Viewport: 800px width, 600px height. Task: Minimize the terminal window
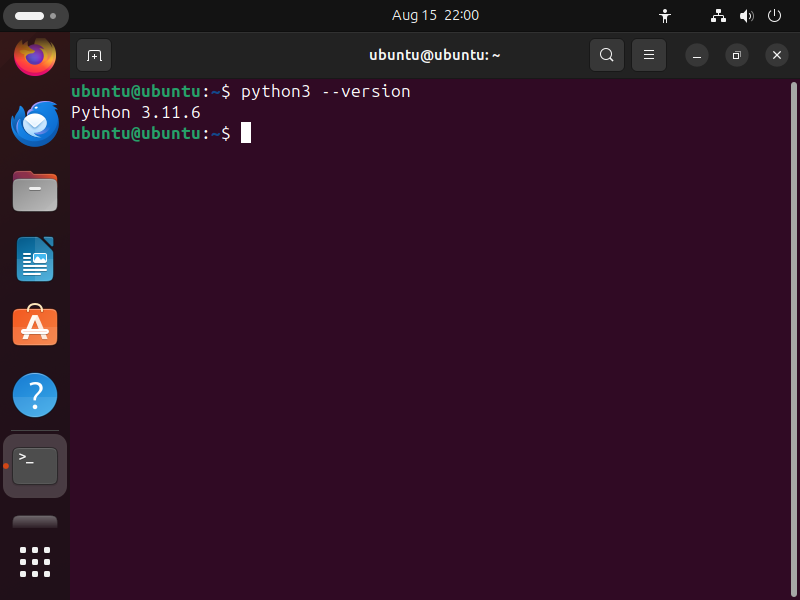[696, 55]
